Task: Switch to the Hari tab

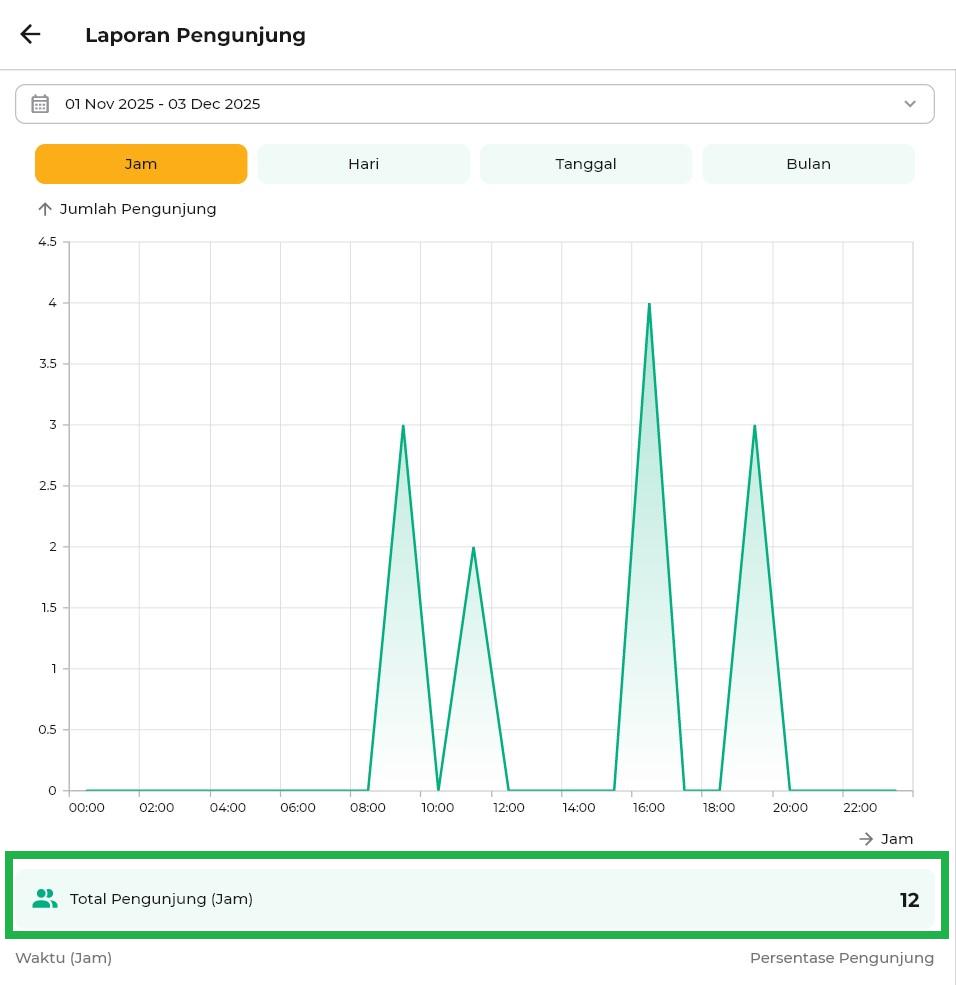Action: pos(363,164)
